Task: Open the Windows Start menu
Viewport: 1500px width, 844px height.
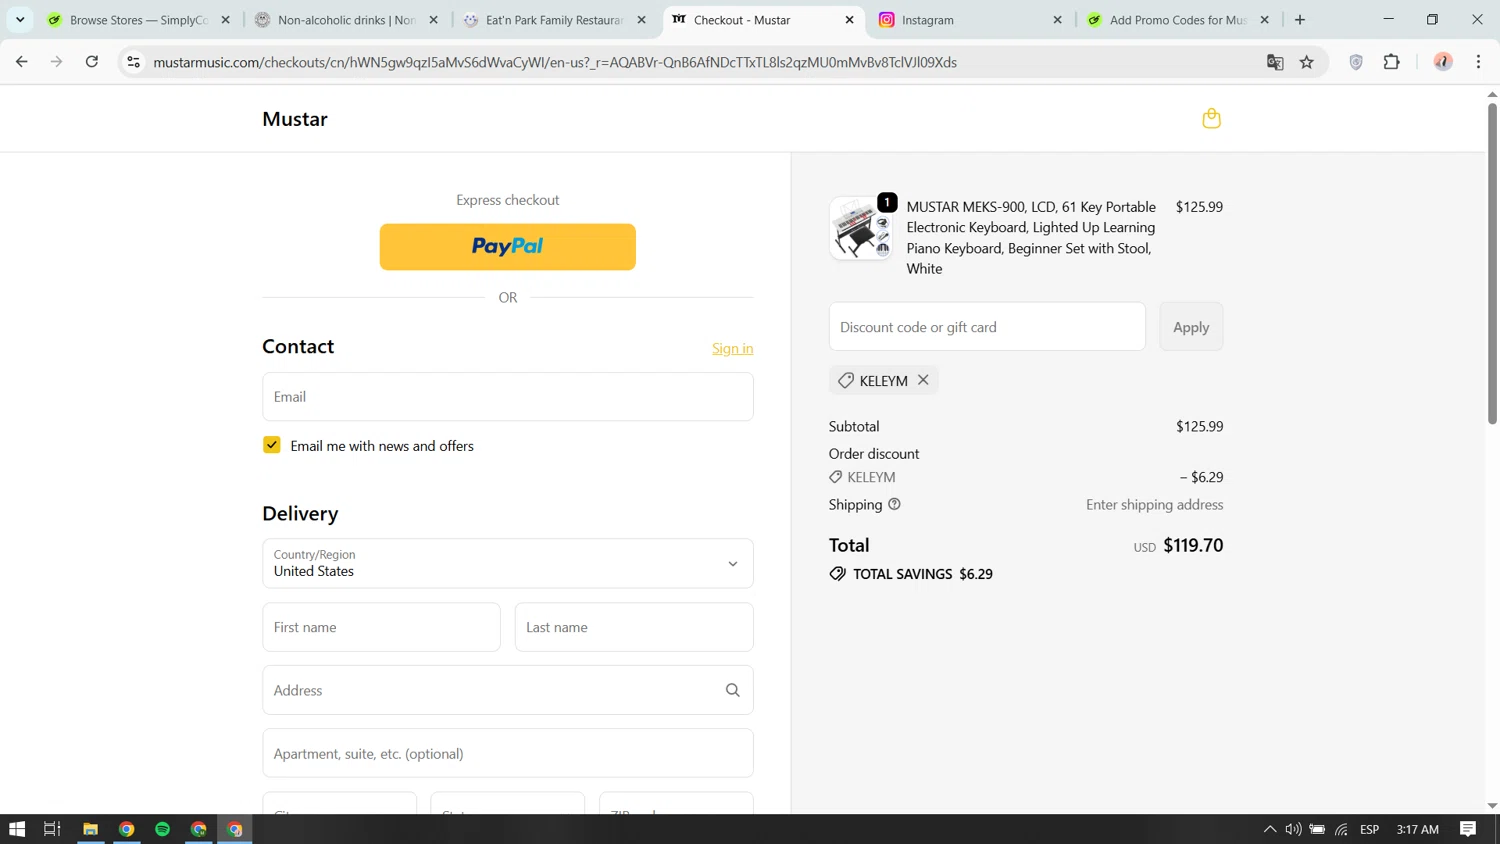Action: tap(17, 829)
